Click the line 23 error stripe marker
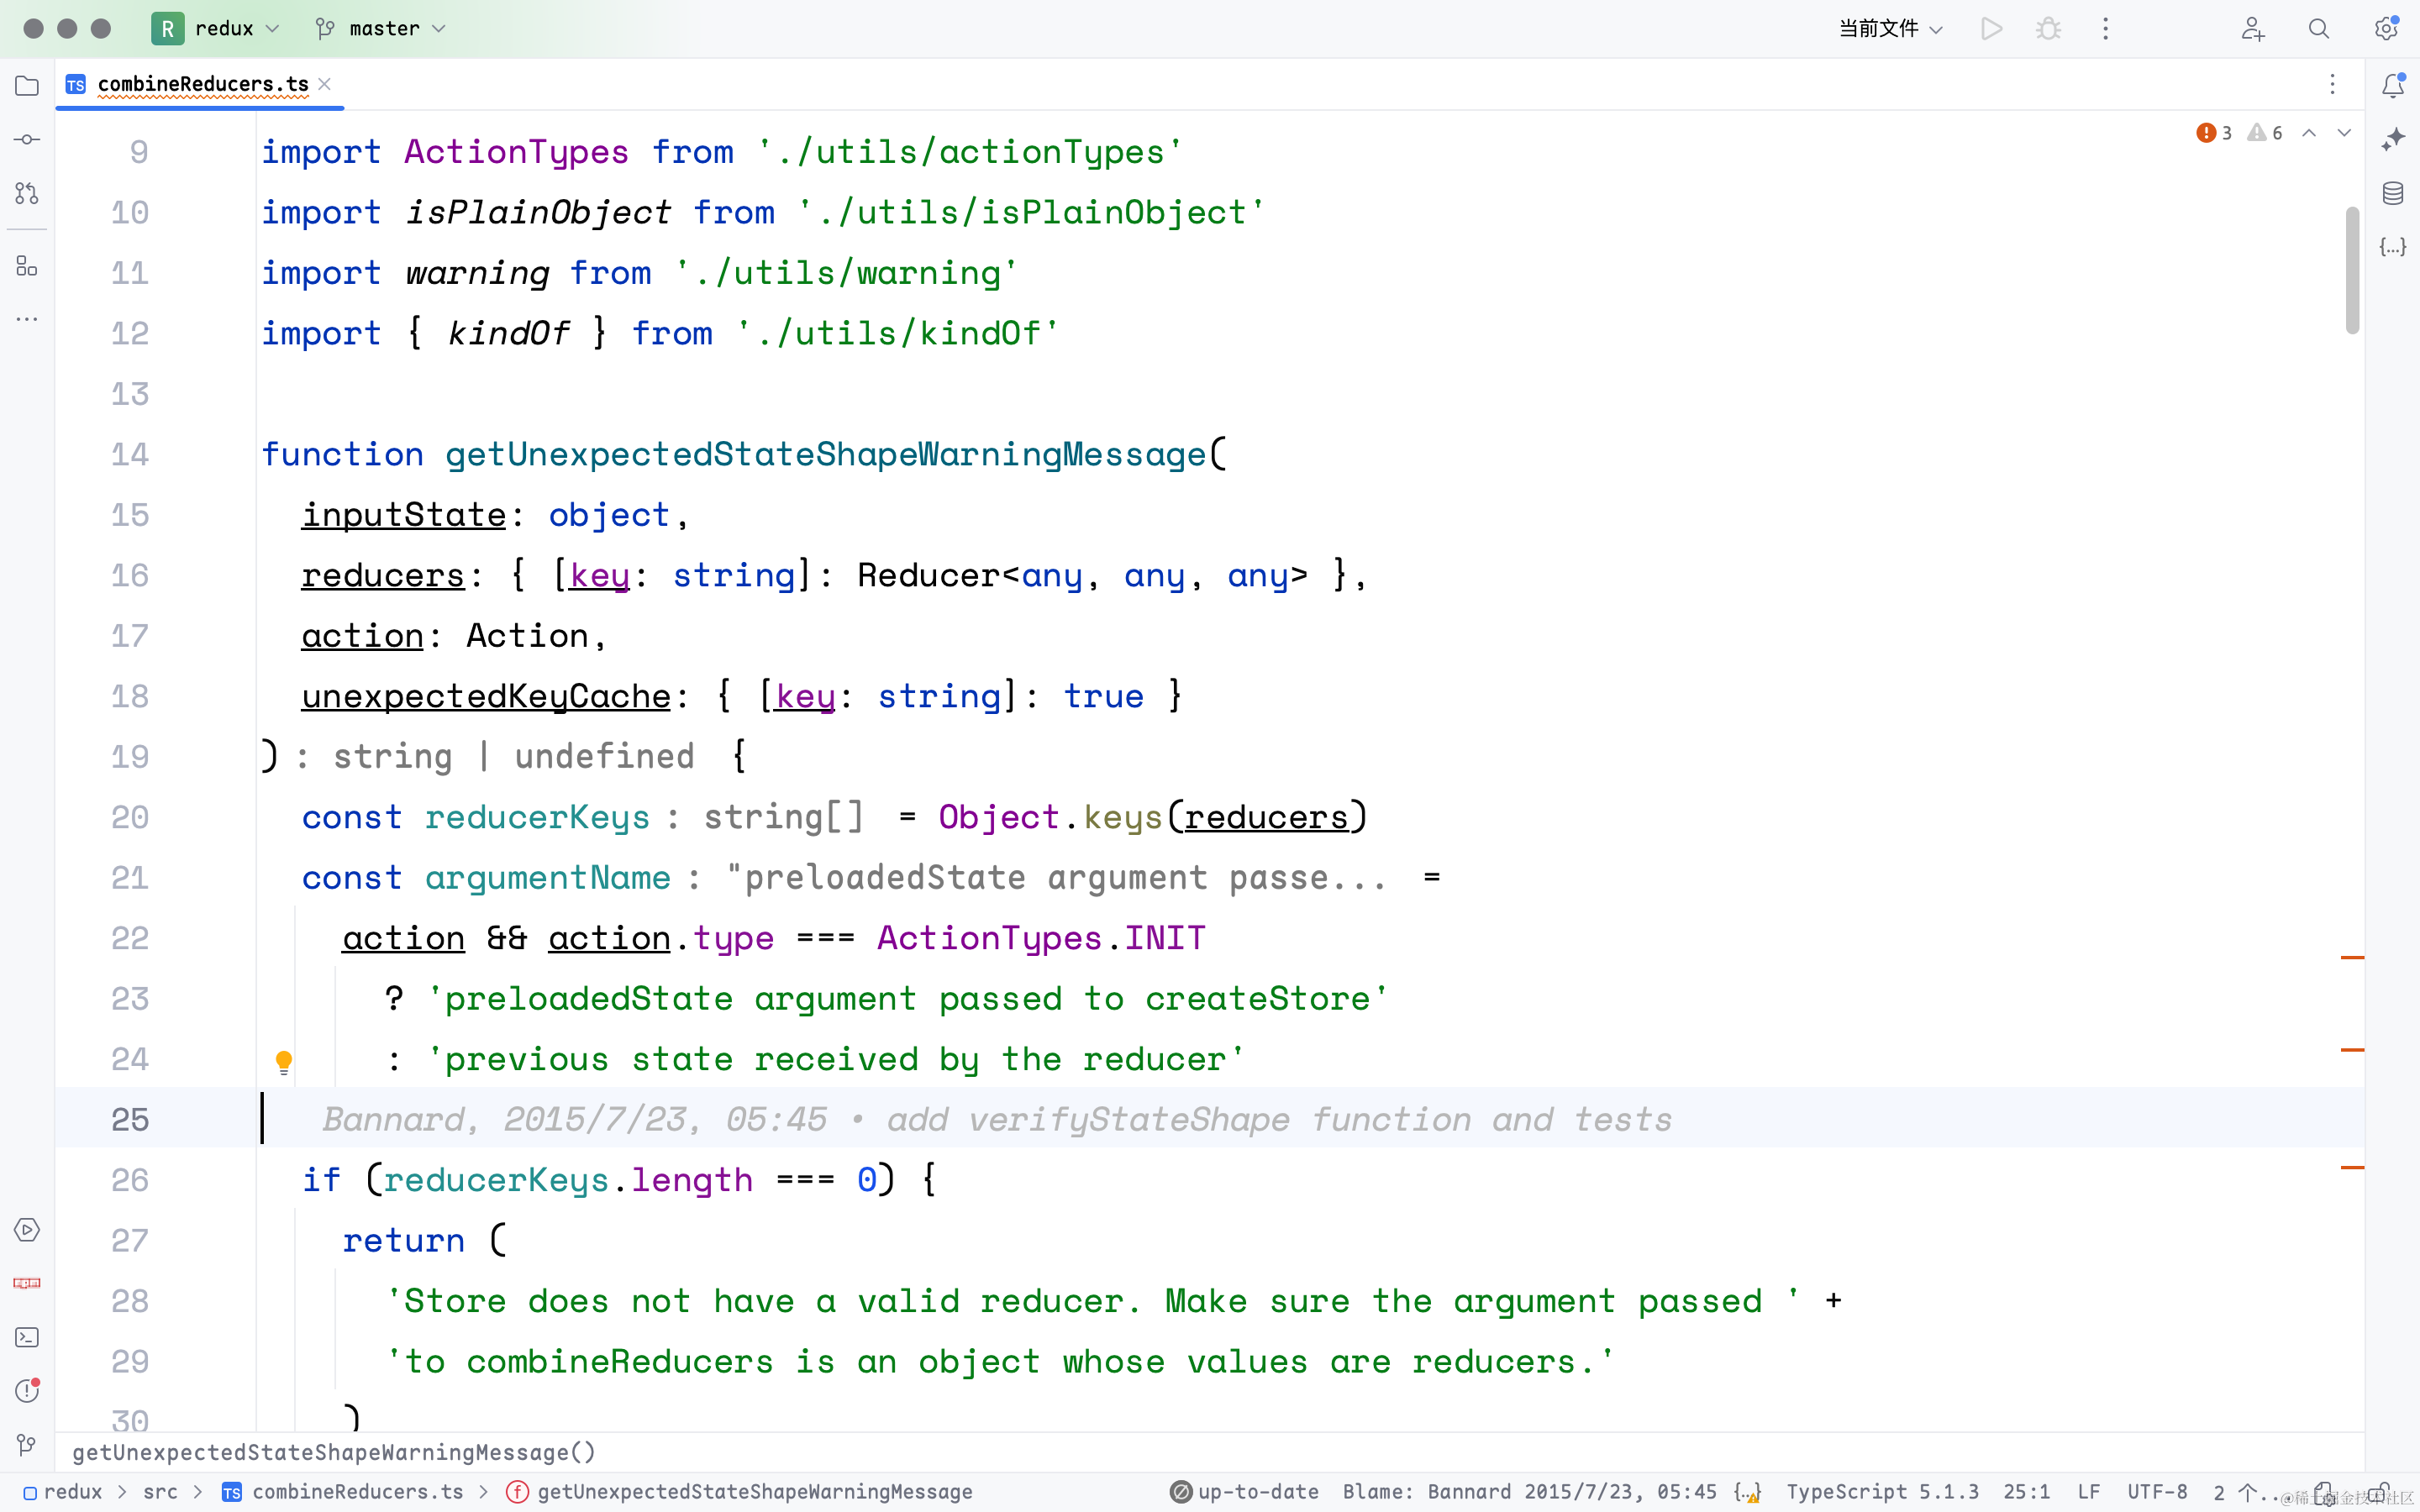 tap(2352, 958)
